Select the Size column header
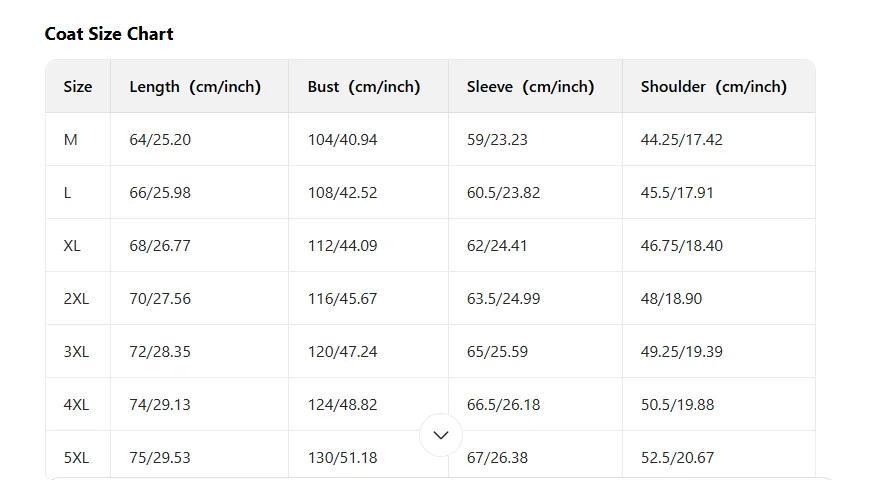The image size is (887, 480). pos(78,87)
